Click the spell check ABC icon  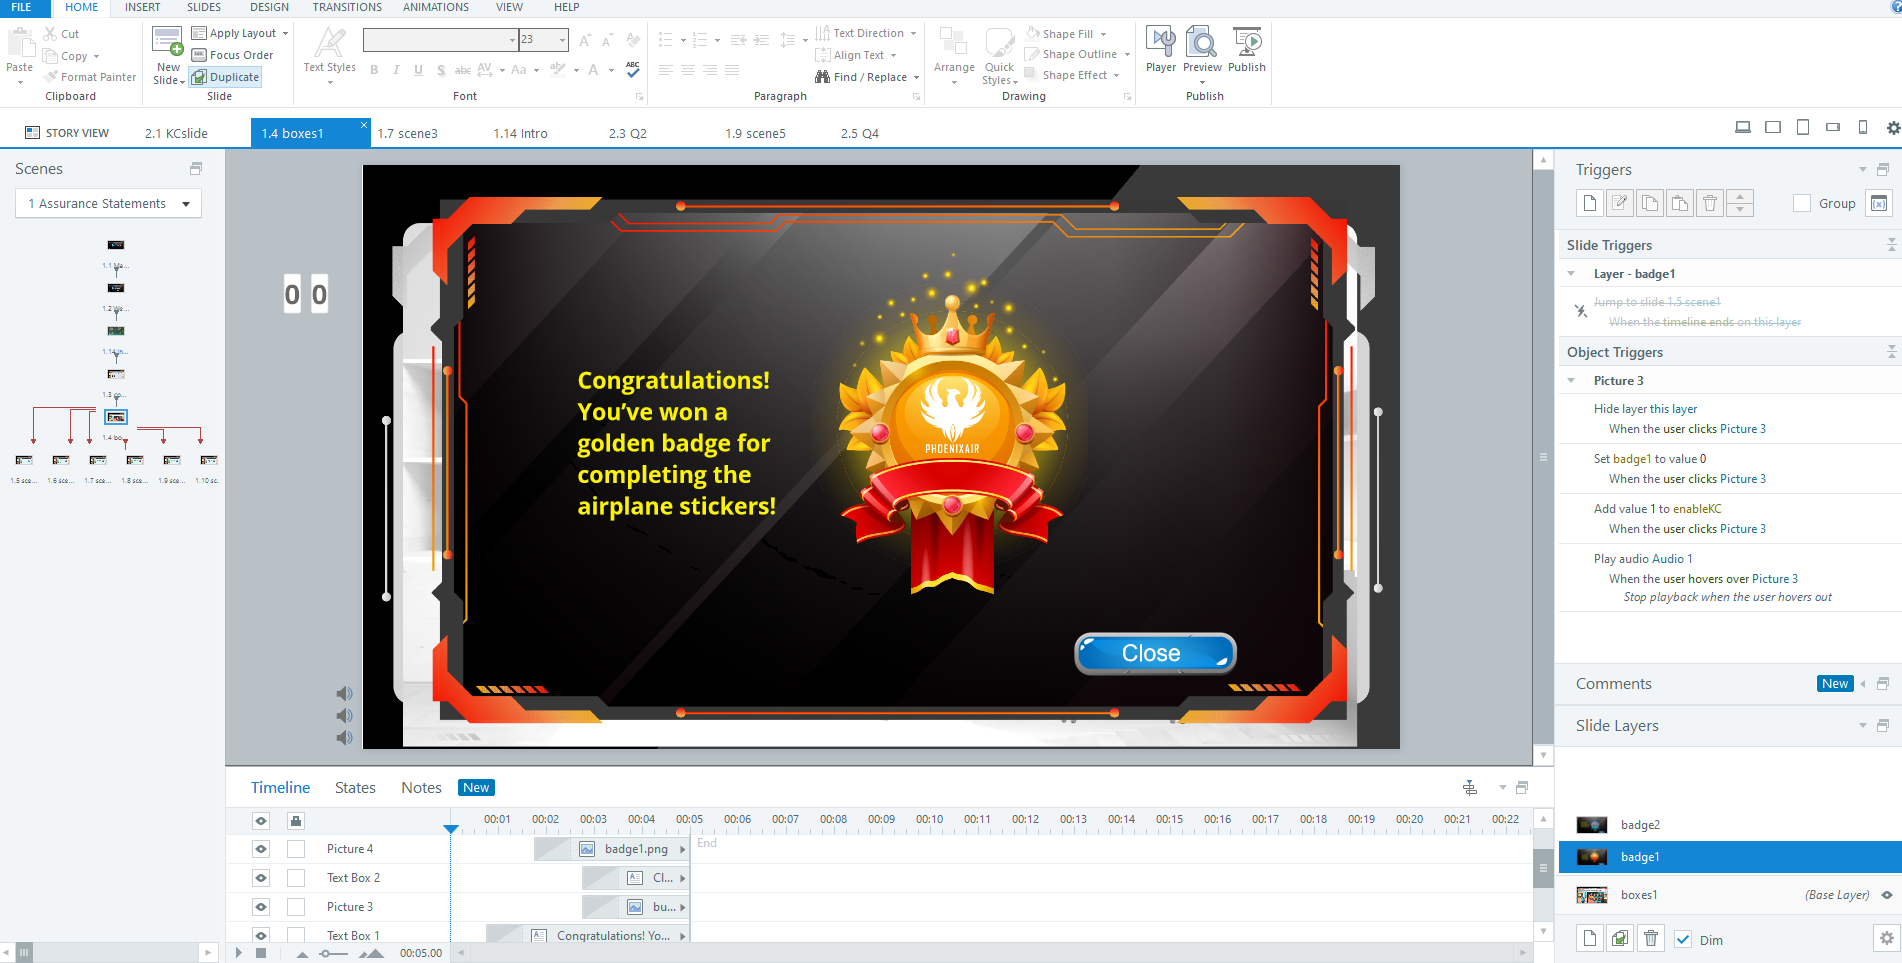(x=632, y=69)
